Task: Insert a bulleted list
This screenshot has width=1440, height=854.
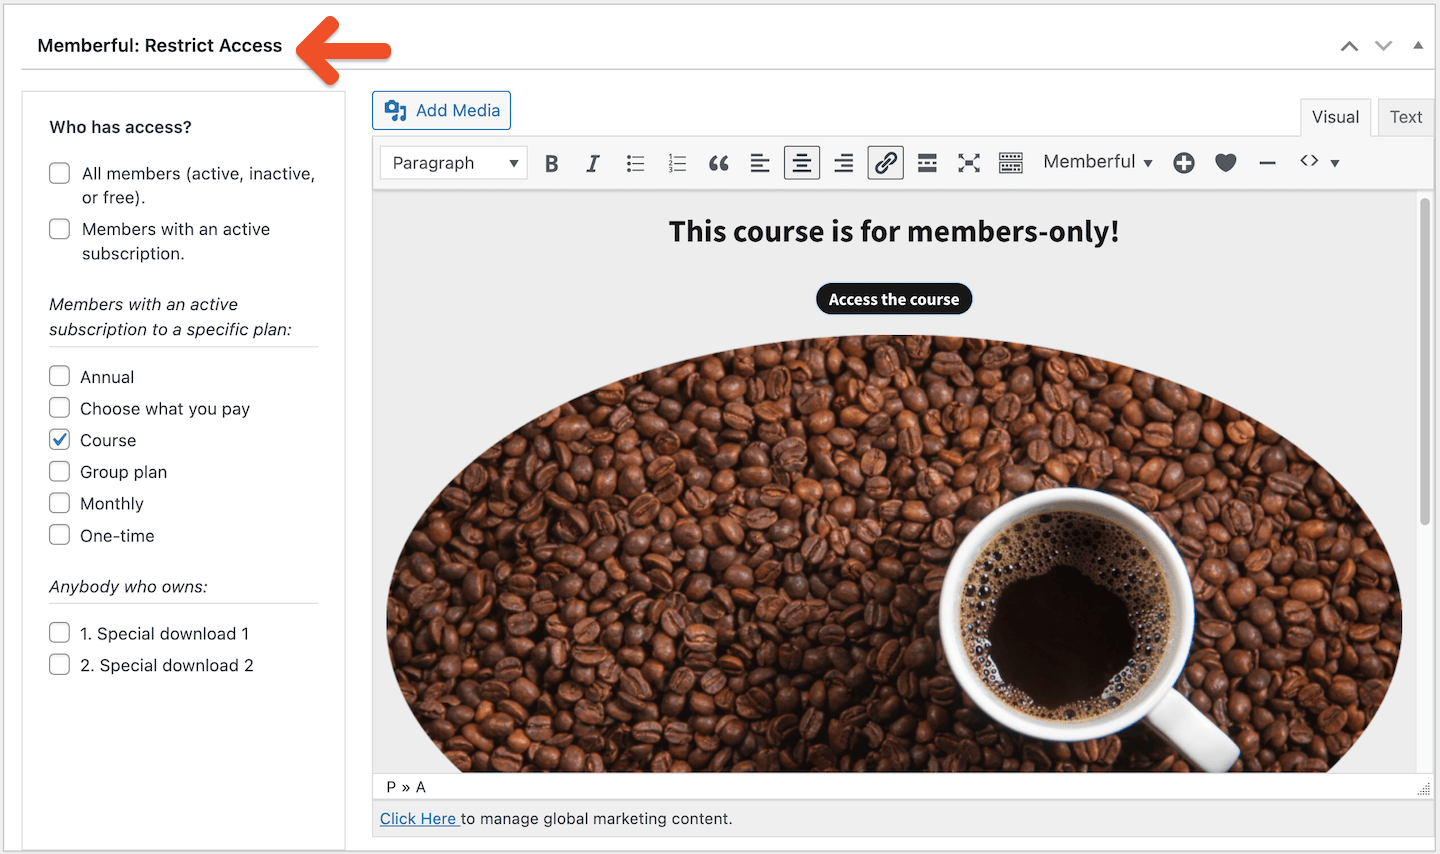Action: (x=635, y=163)
